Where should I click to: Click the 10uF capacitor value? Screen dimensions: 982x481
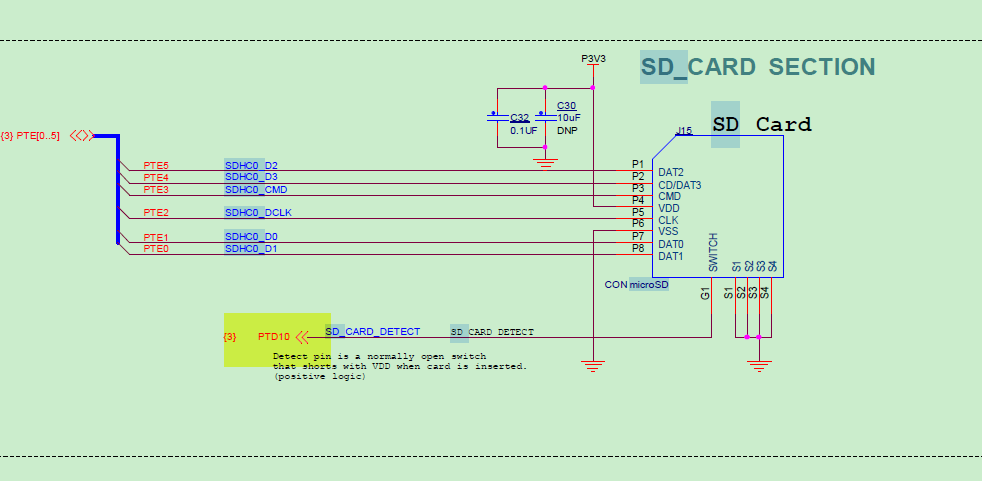(567, 117)
